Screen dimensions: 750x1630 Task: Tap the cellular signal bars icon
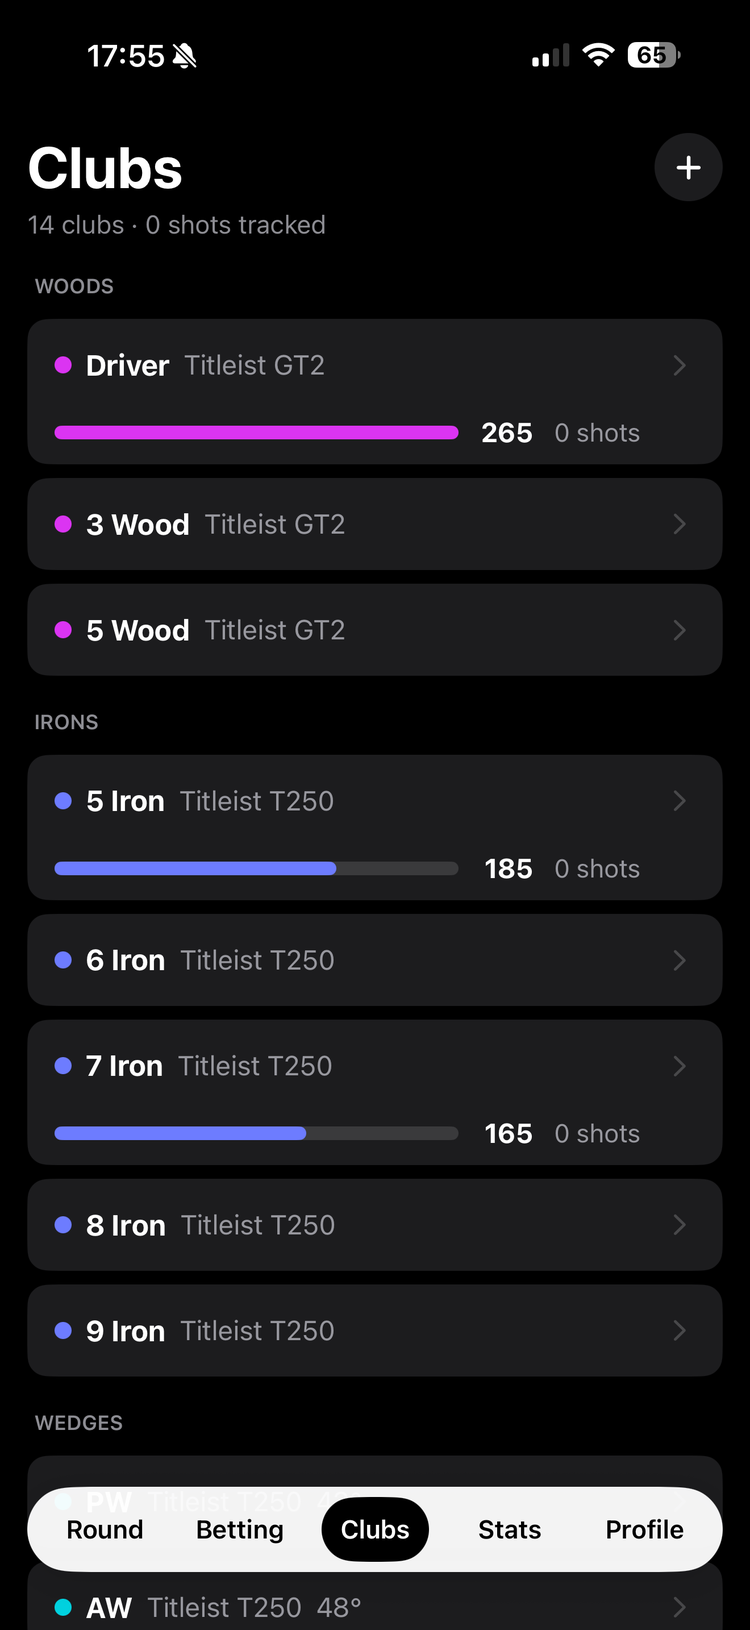click(550, 56)
